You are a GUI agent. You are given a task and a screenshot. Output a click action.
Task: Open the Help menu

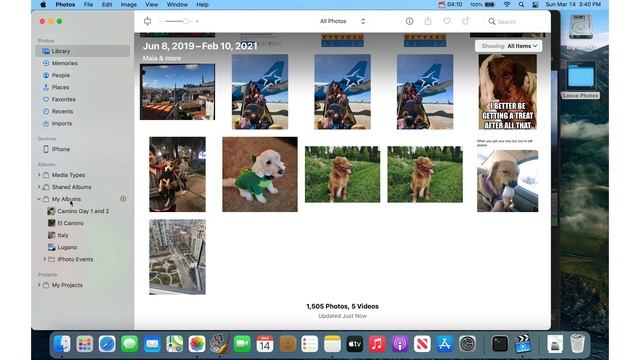click(202, 4)
